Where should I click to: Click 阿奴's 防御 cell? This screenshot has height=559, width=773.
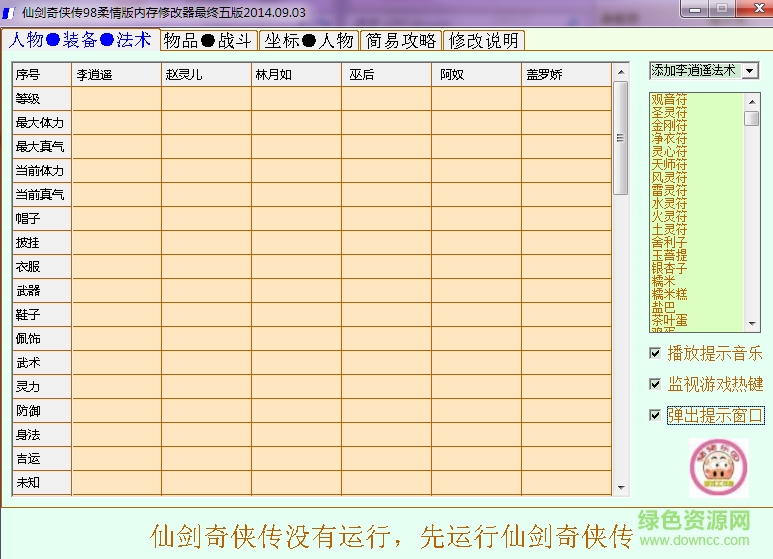point(476,411)
